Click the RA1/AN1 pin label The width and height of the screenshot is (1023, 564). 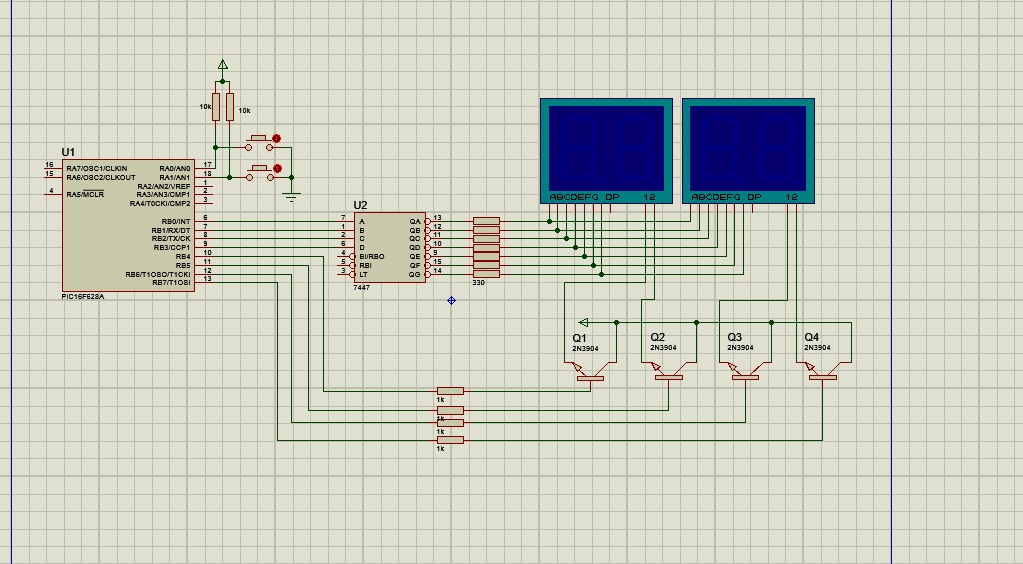click(x=175, y=177)
